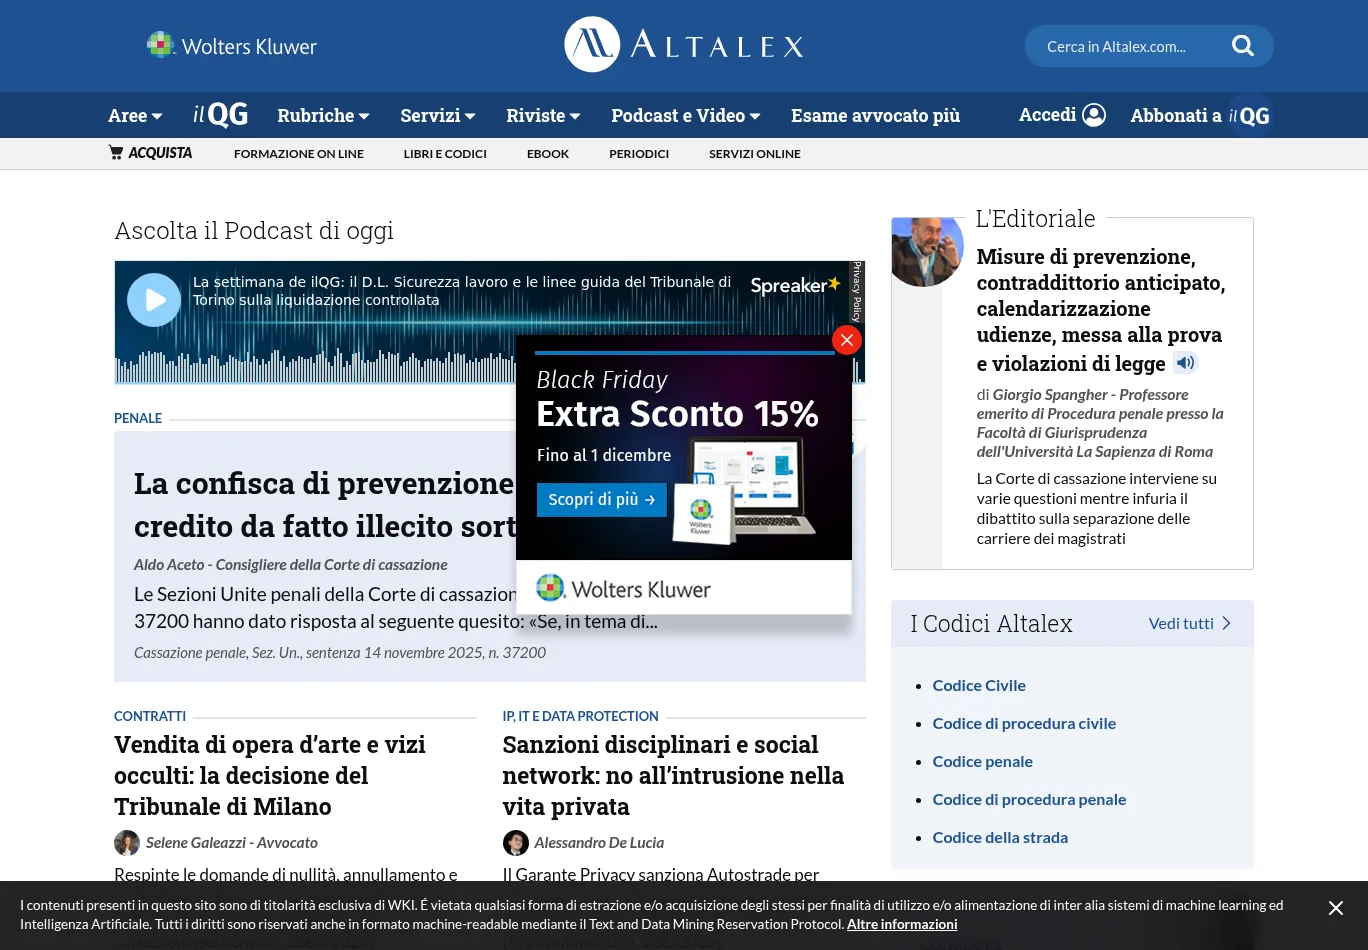Open the Podcast e Video dropdown
This screenshot has height=950, width=1368.
click(685, 116)
